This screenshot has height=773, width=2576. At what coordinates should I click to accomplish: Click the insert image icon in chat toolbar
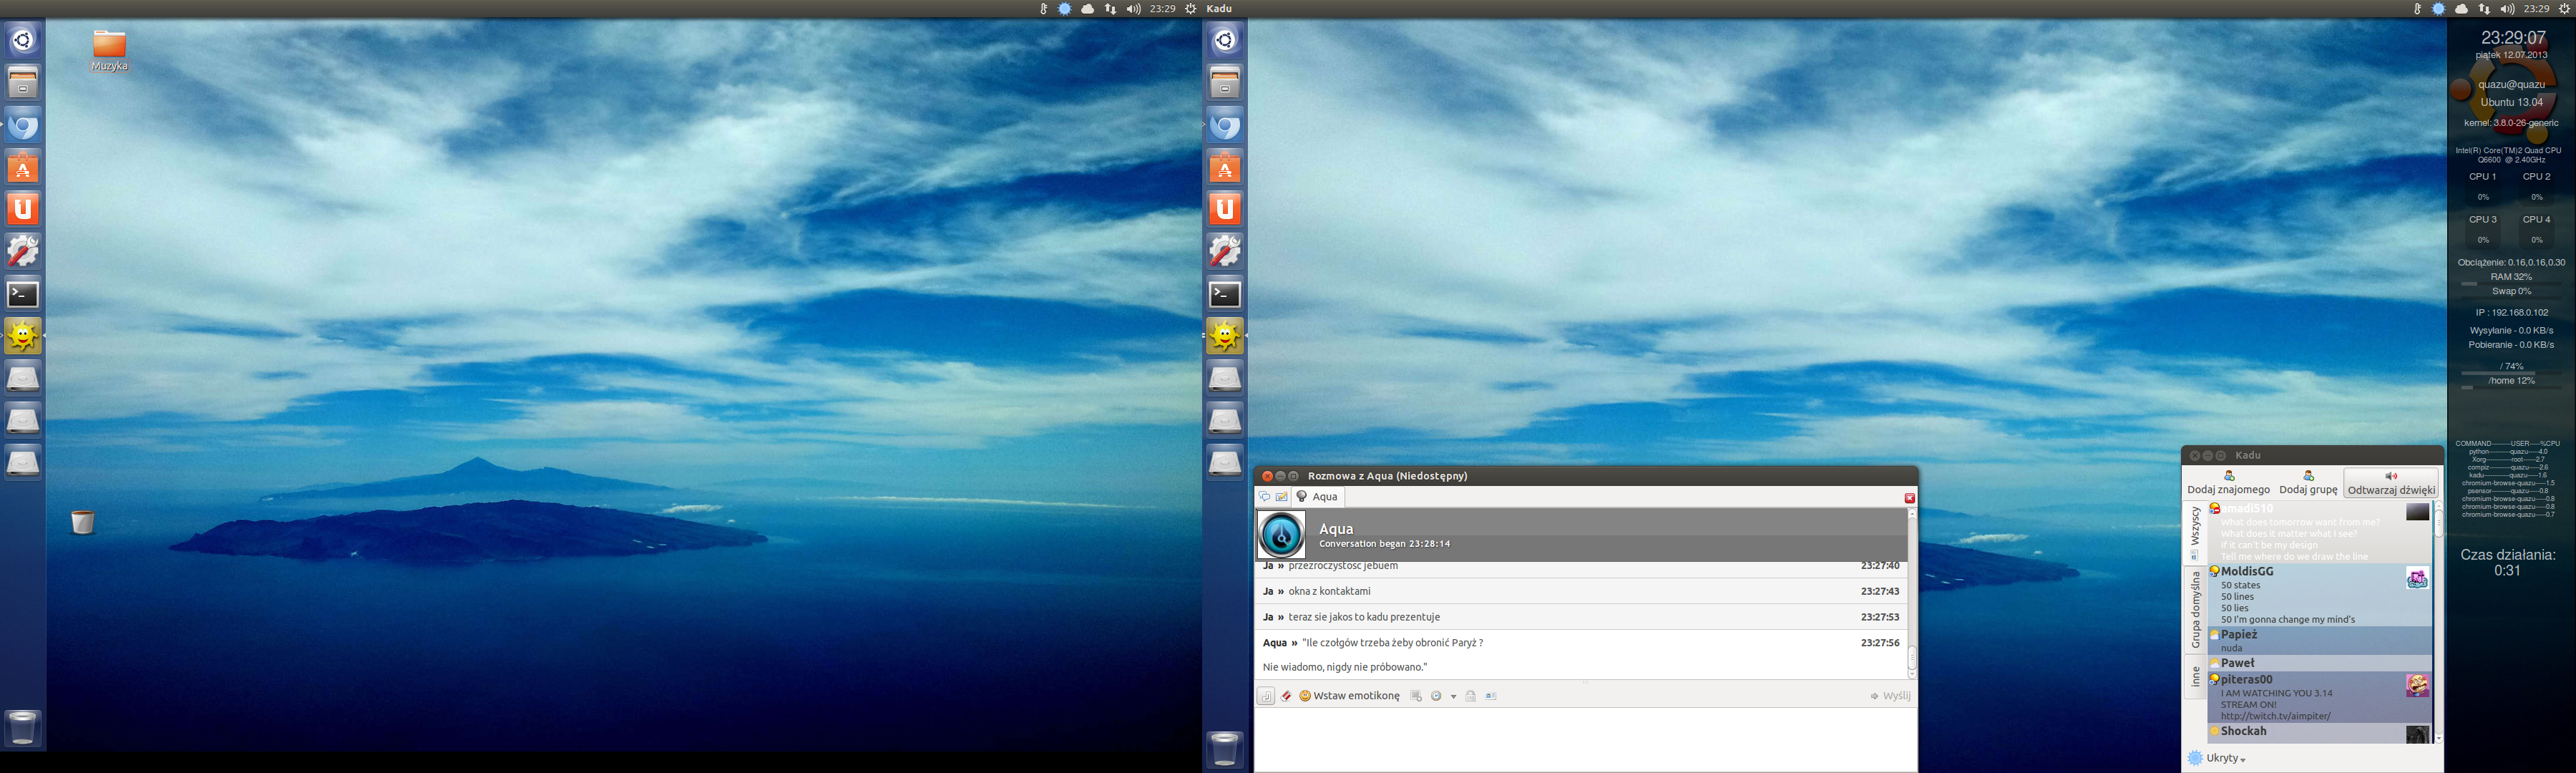(1415, 696)
